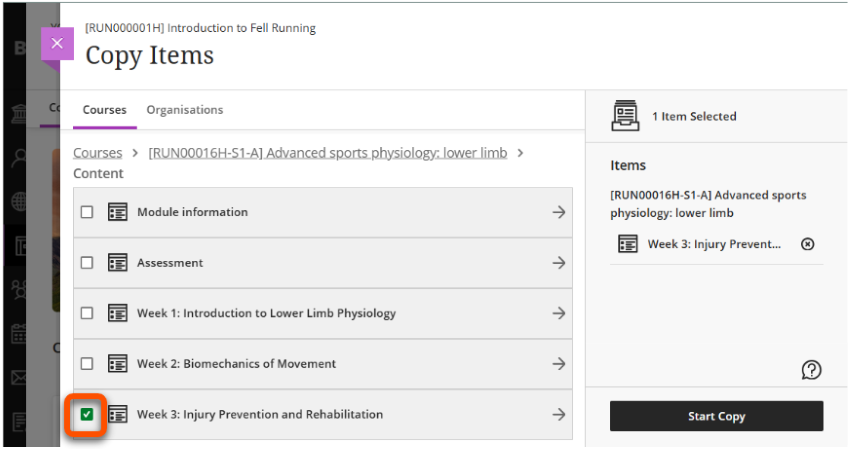
Task: Select the Assessment checkbox
Action: coord(87,263)
